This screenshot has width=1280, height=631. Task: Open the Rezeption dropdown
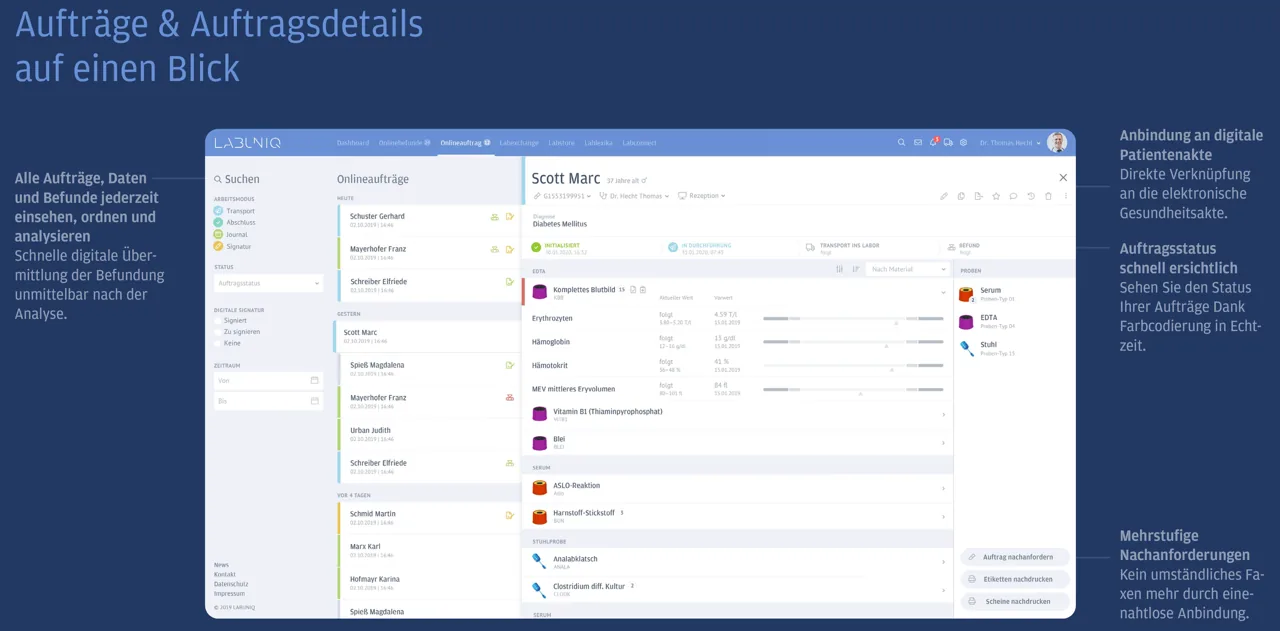[x=702, y=196]
